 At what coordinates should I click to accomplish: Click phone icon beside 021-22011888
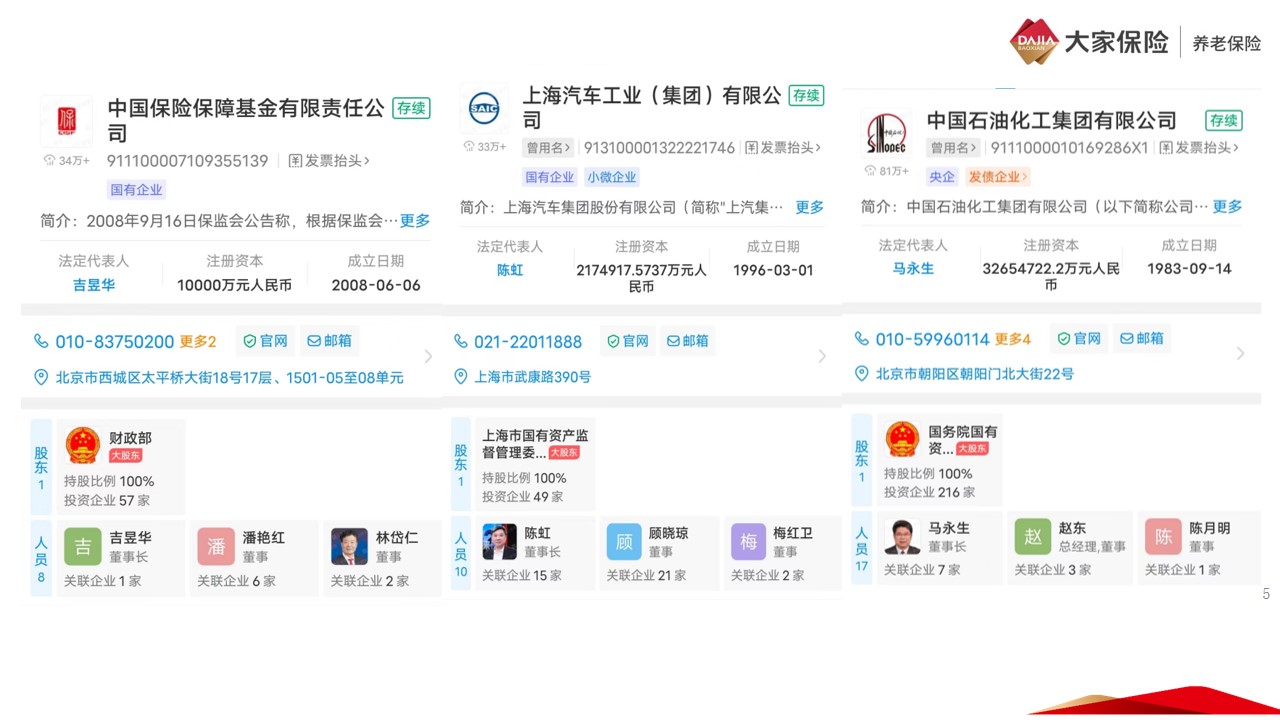[461, 341]
